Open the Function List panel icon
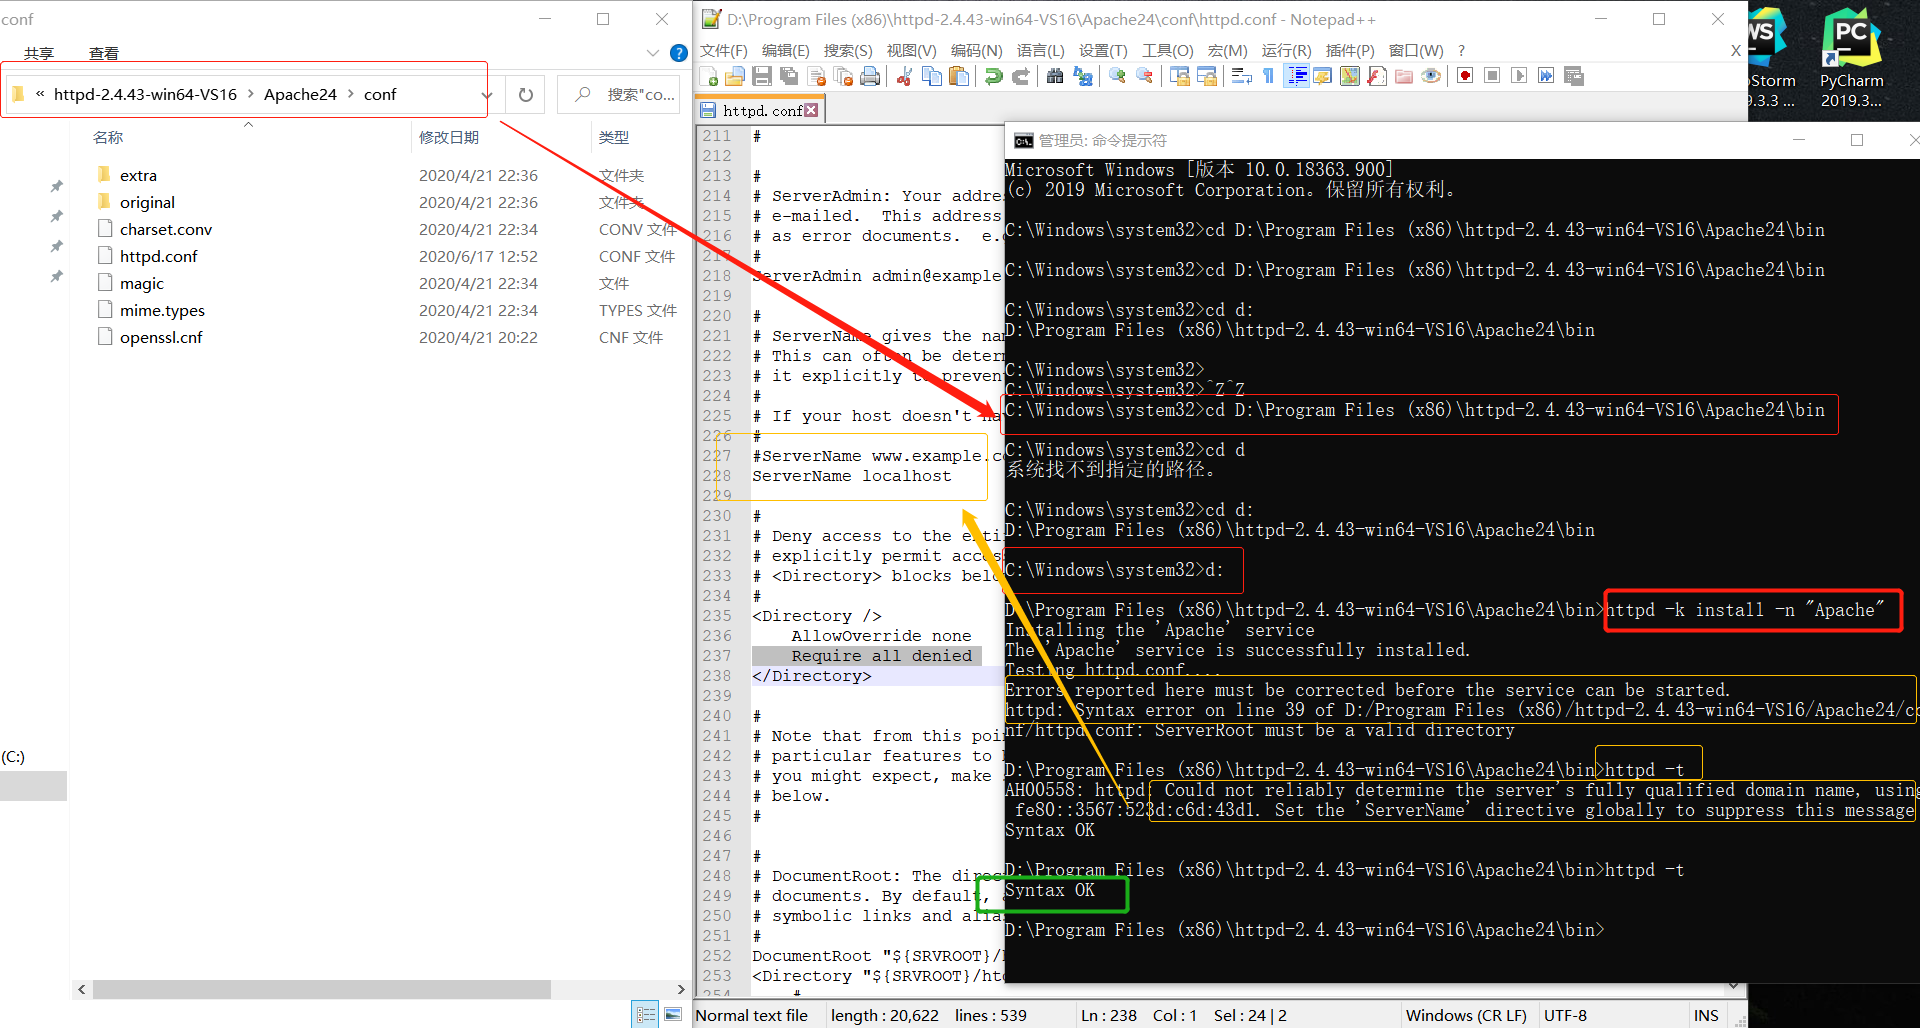The image size is (1920, 1028). (1377, 76)
